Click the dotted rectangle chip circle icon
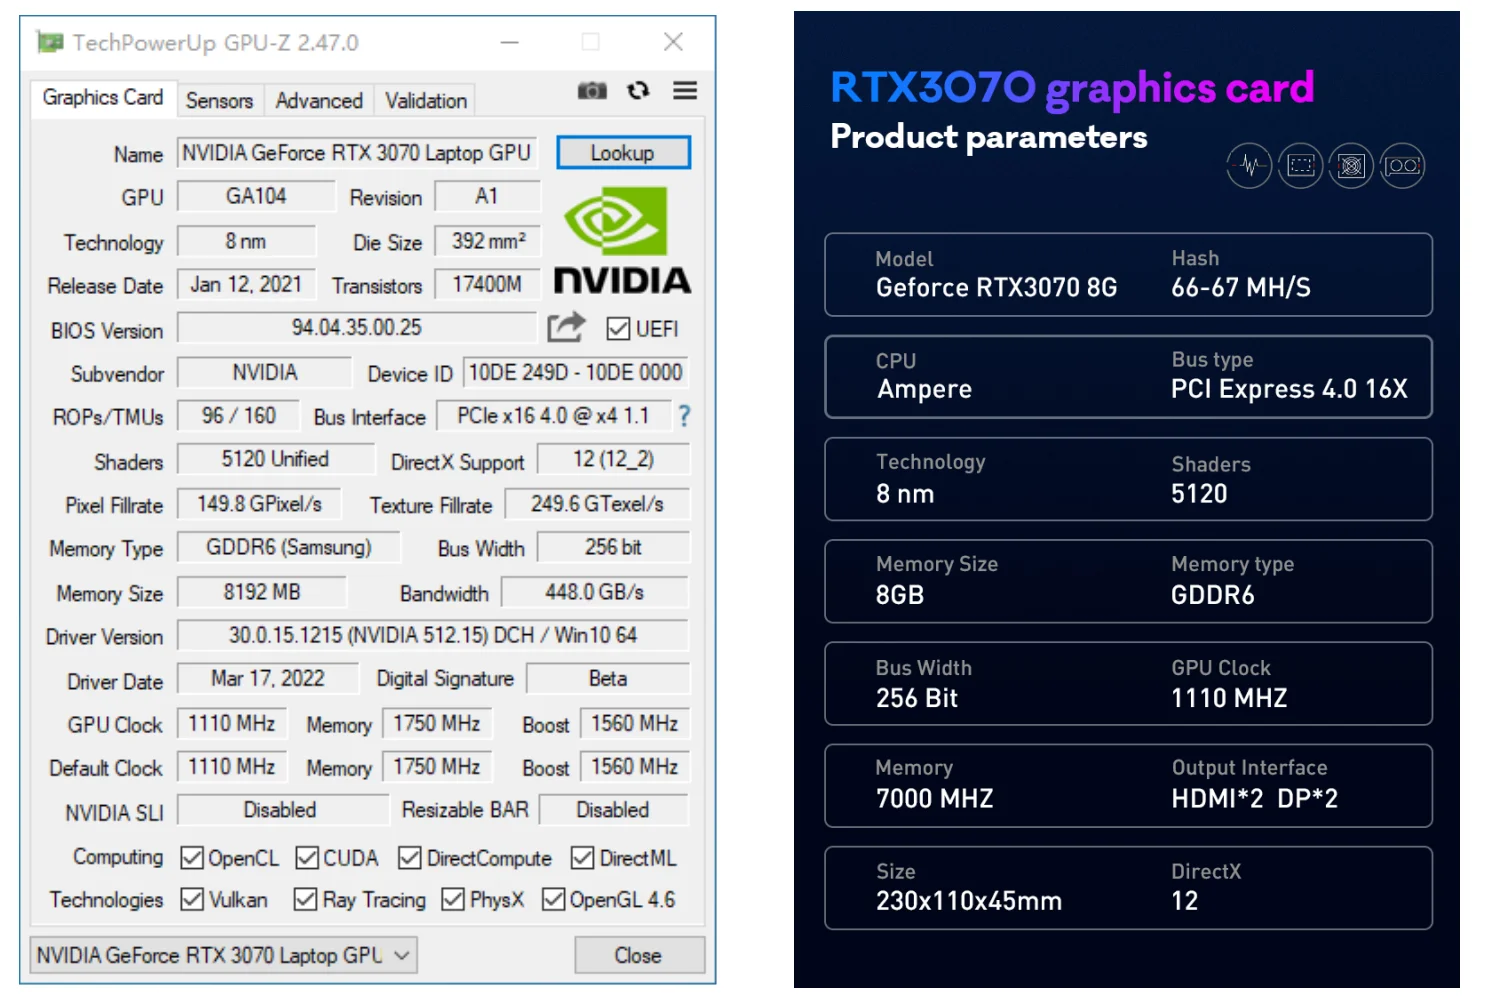1500x1000 pixels. [x=1301, y=166]
